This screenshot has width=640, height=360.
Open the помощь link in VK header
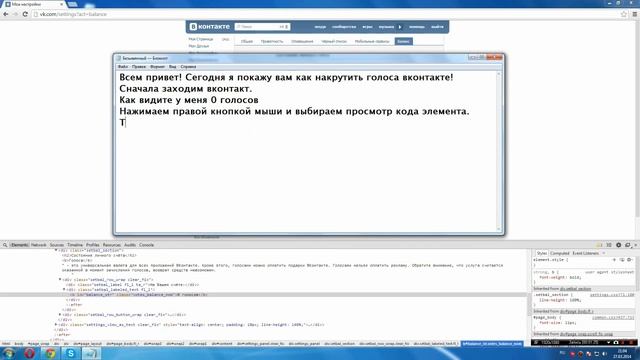click(x=417, y=27)
